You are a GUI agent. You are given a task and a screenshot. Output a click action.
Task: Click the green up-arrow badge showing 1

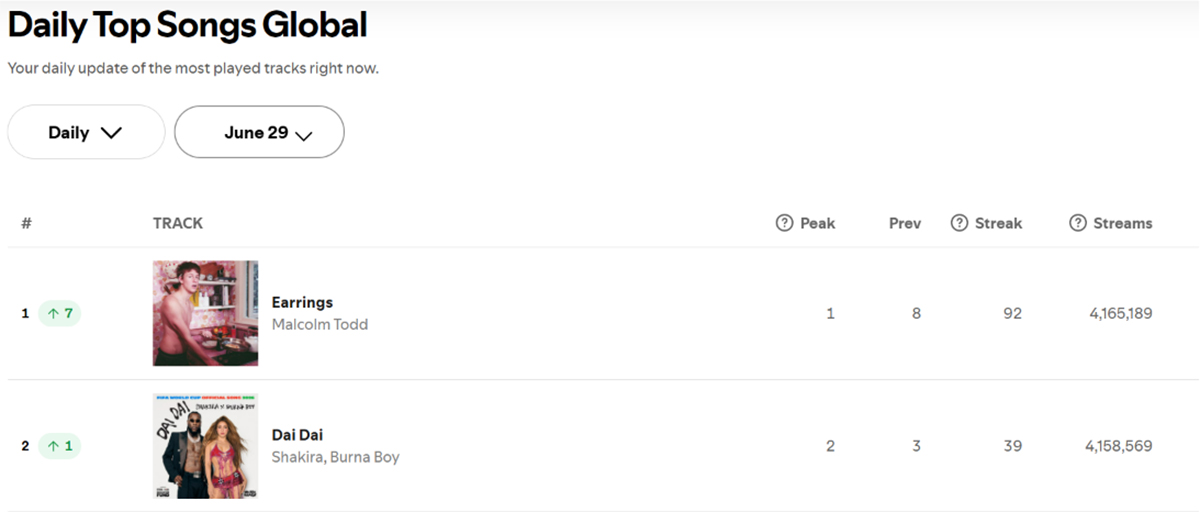60,446
